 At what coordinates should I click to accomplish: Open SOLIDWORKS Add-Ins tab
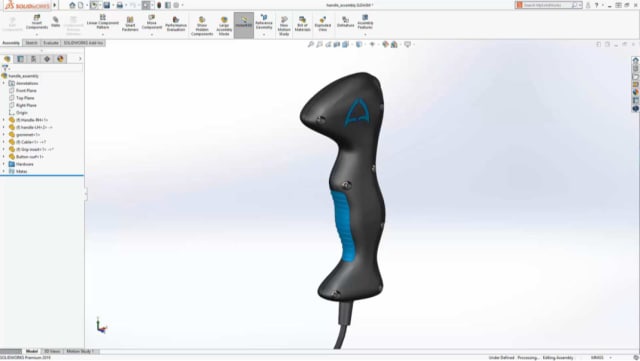pos(83,43)
